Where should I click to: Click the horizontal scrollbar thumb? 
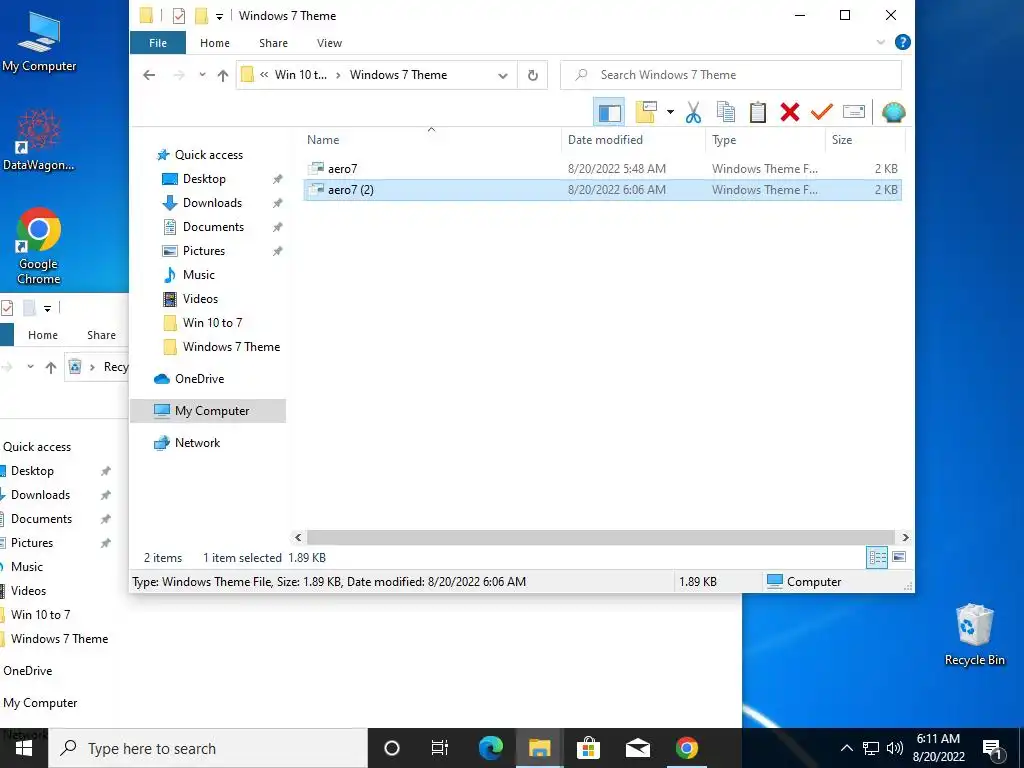coord(601,537)
